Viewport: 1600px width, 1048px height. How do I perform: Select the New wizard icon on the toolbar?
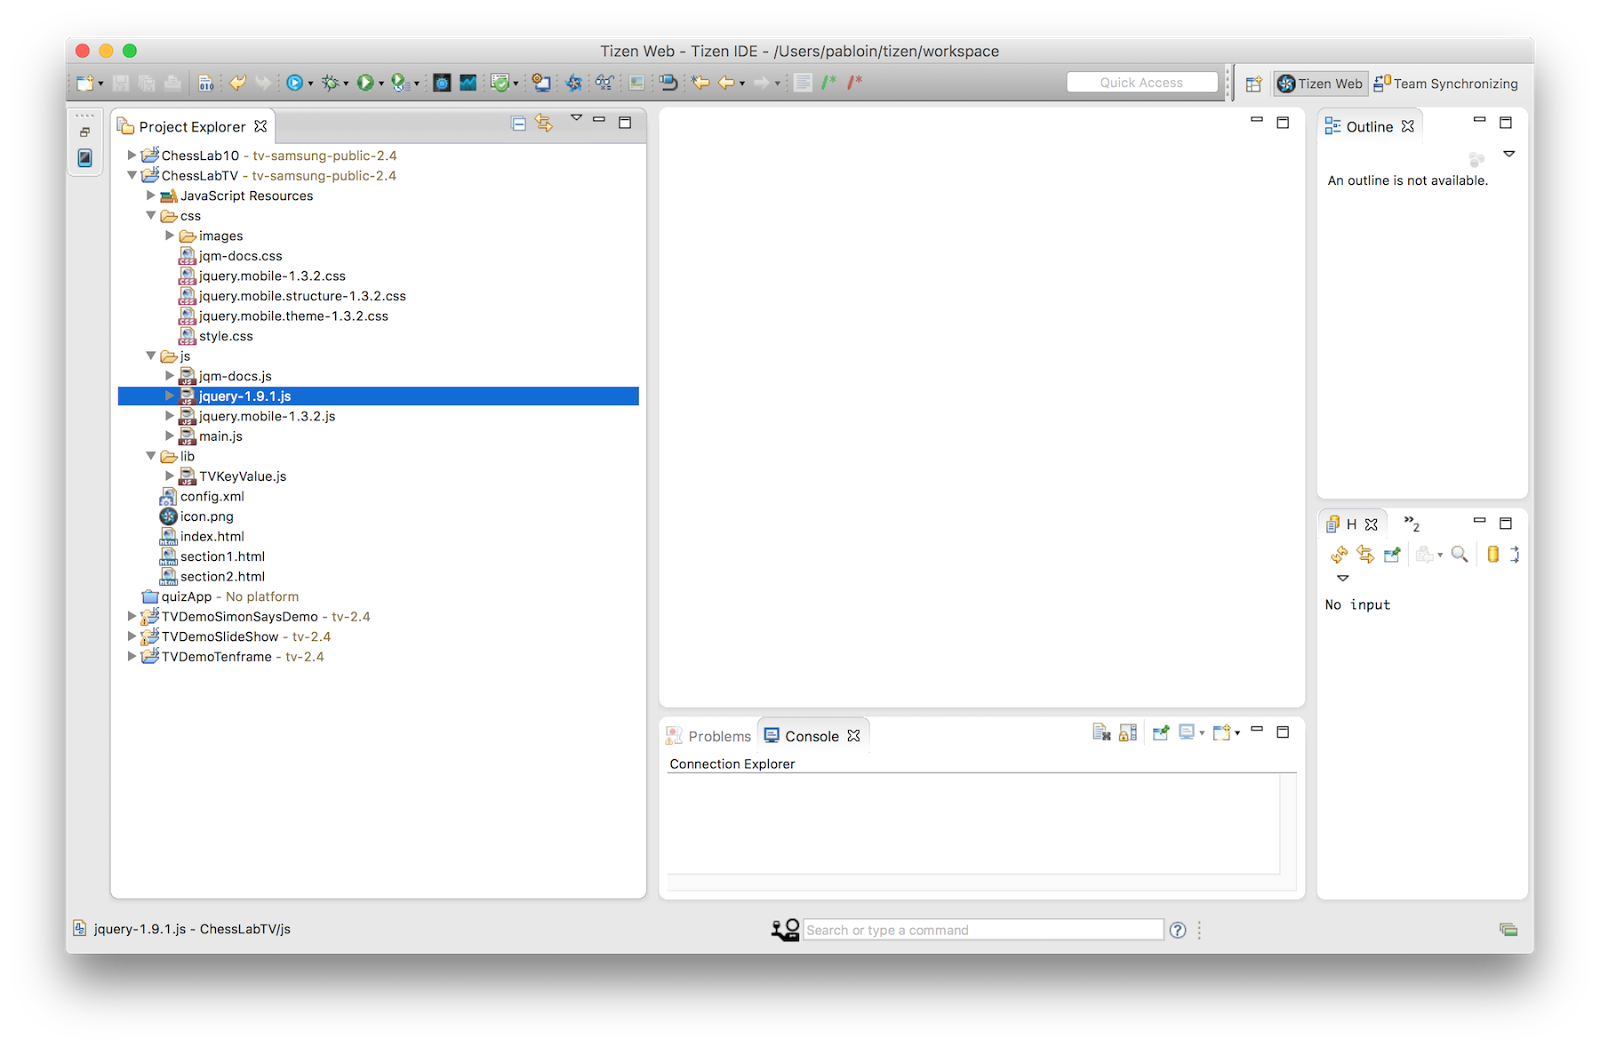pyautogui.click(x=83, y=82)
